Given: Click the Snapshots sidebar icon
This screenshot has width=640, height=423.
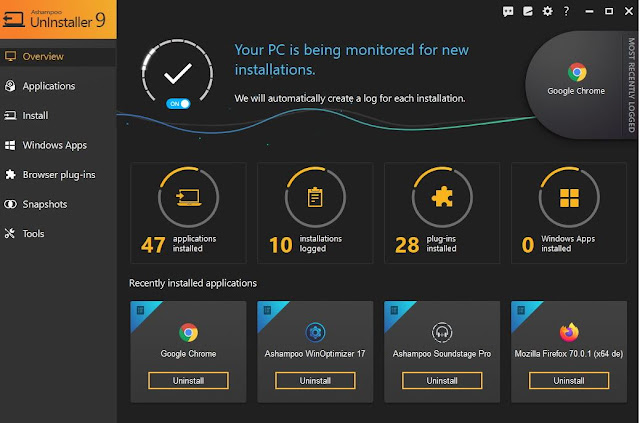Looking at the screenshot, I should point(10,204).
